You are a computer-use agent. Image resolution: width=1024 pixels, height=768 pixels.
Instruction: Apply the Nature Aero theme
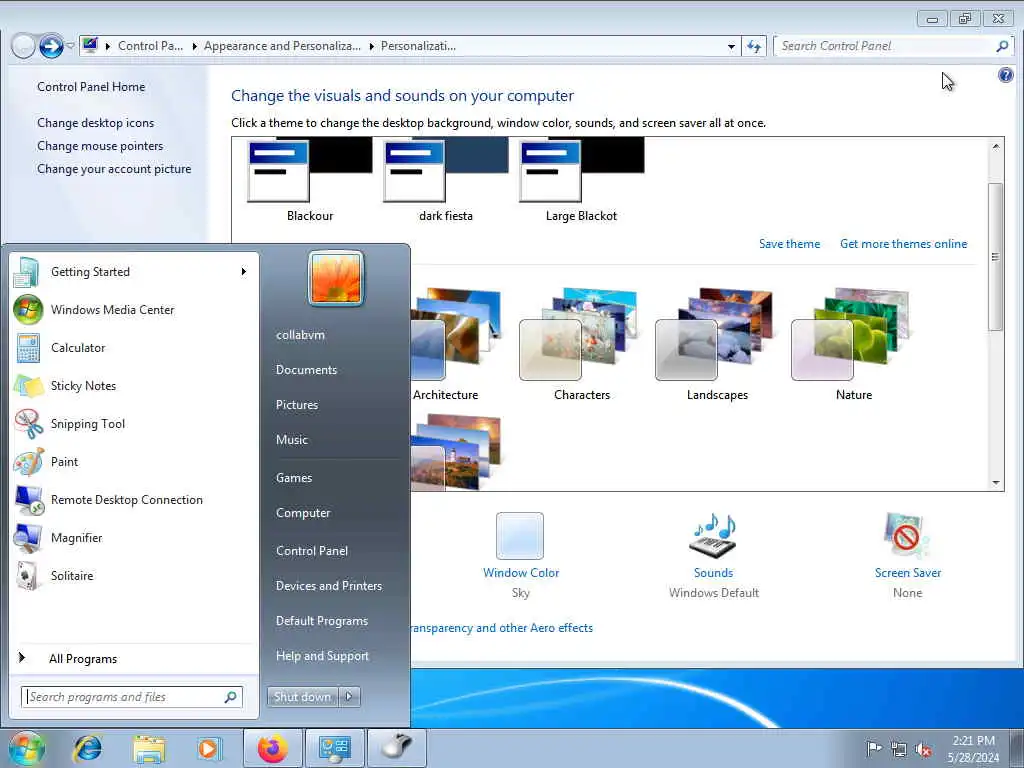(853, 344)
